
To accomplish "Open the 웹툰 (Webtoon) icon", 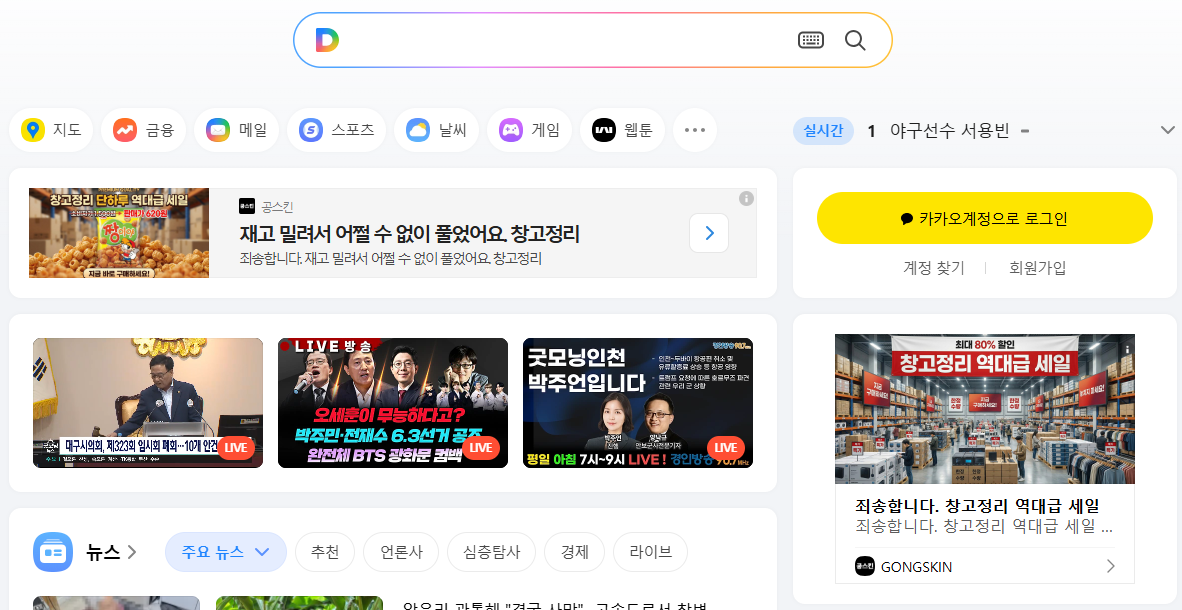I will pos(622,130).
